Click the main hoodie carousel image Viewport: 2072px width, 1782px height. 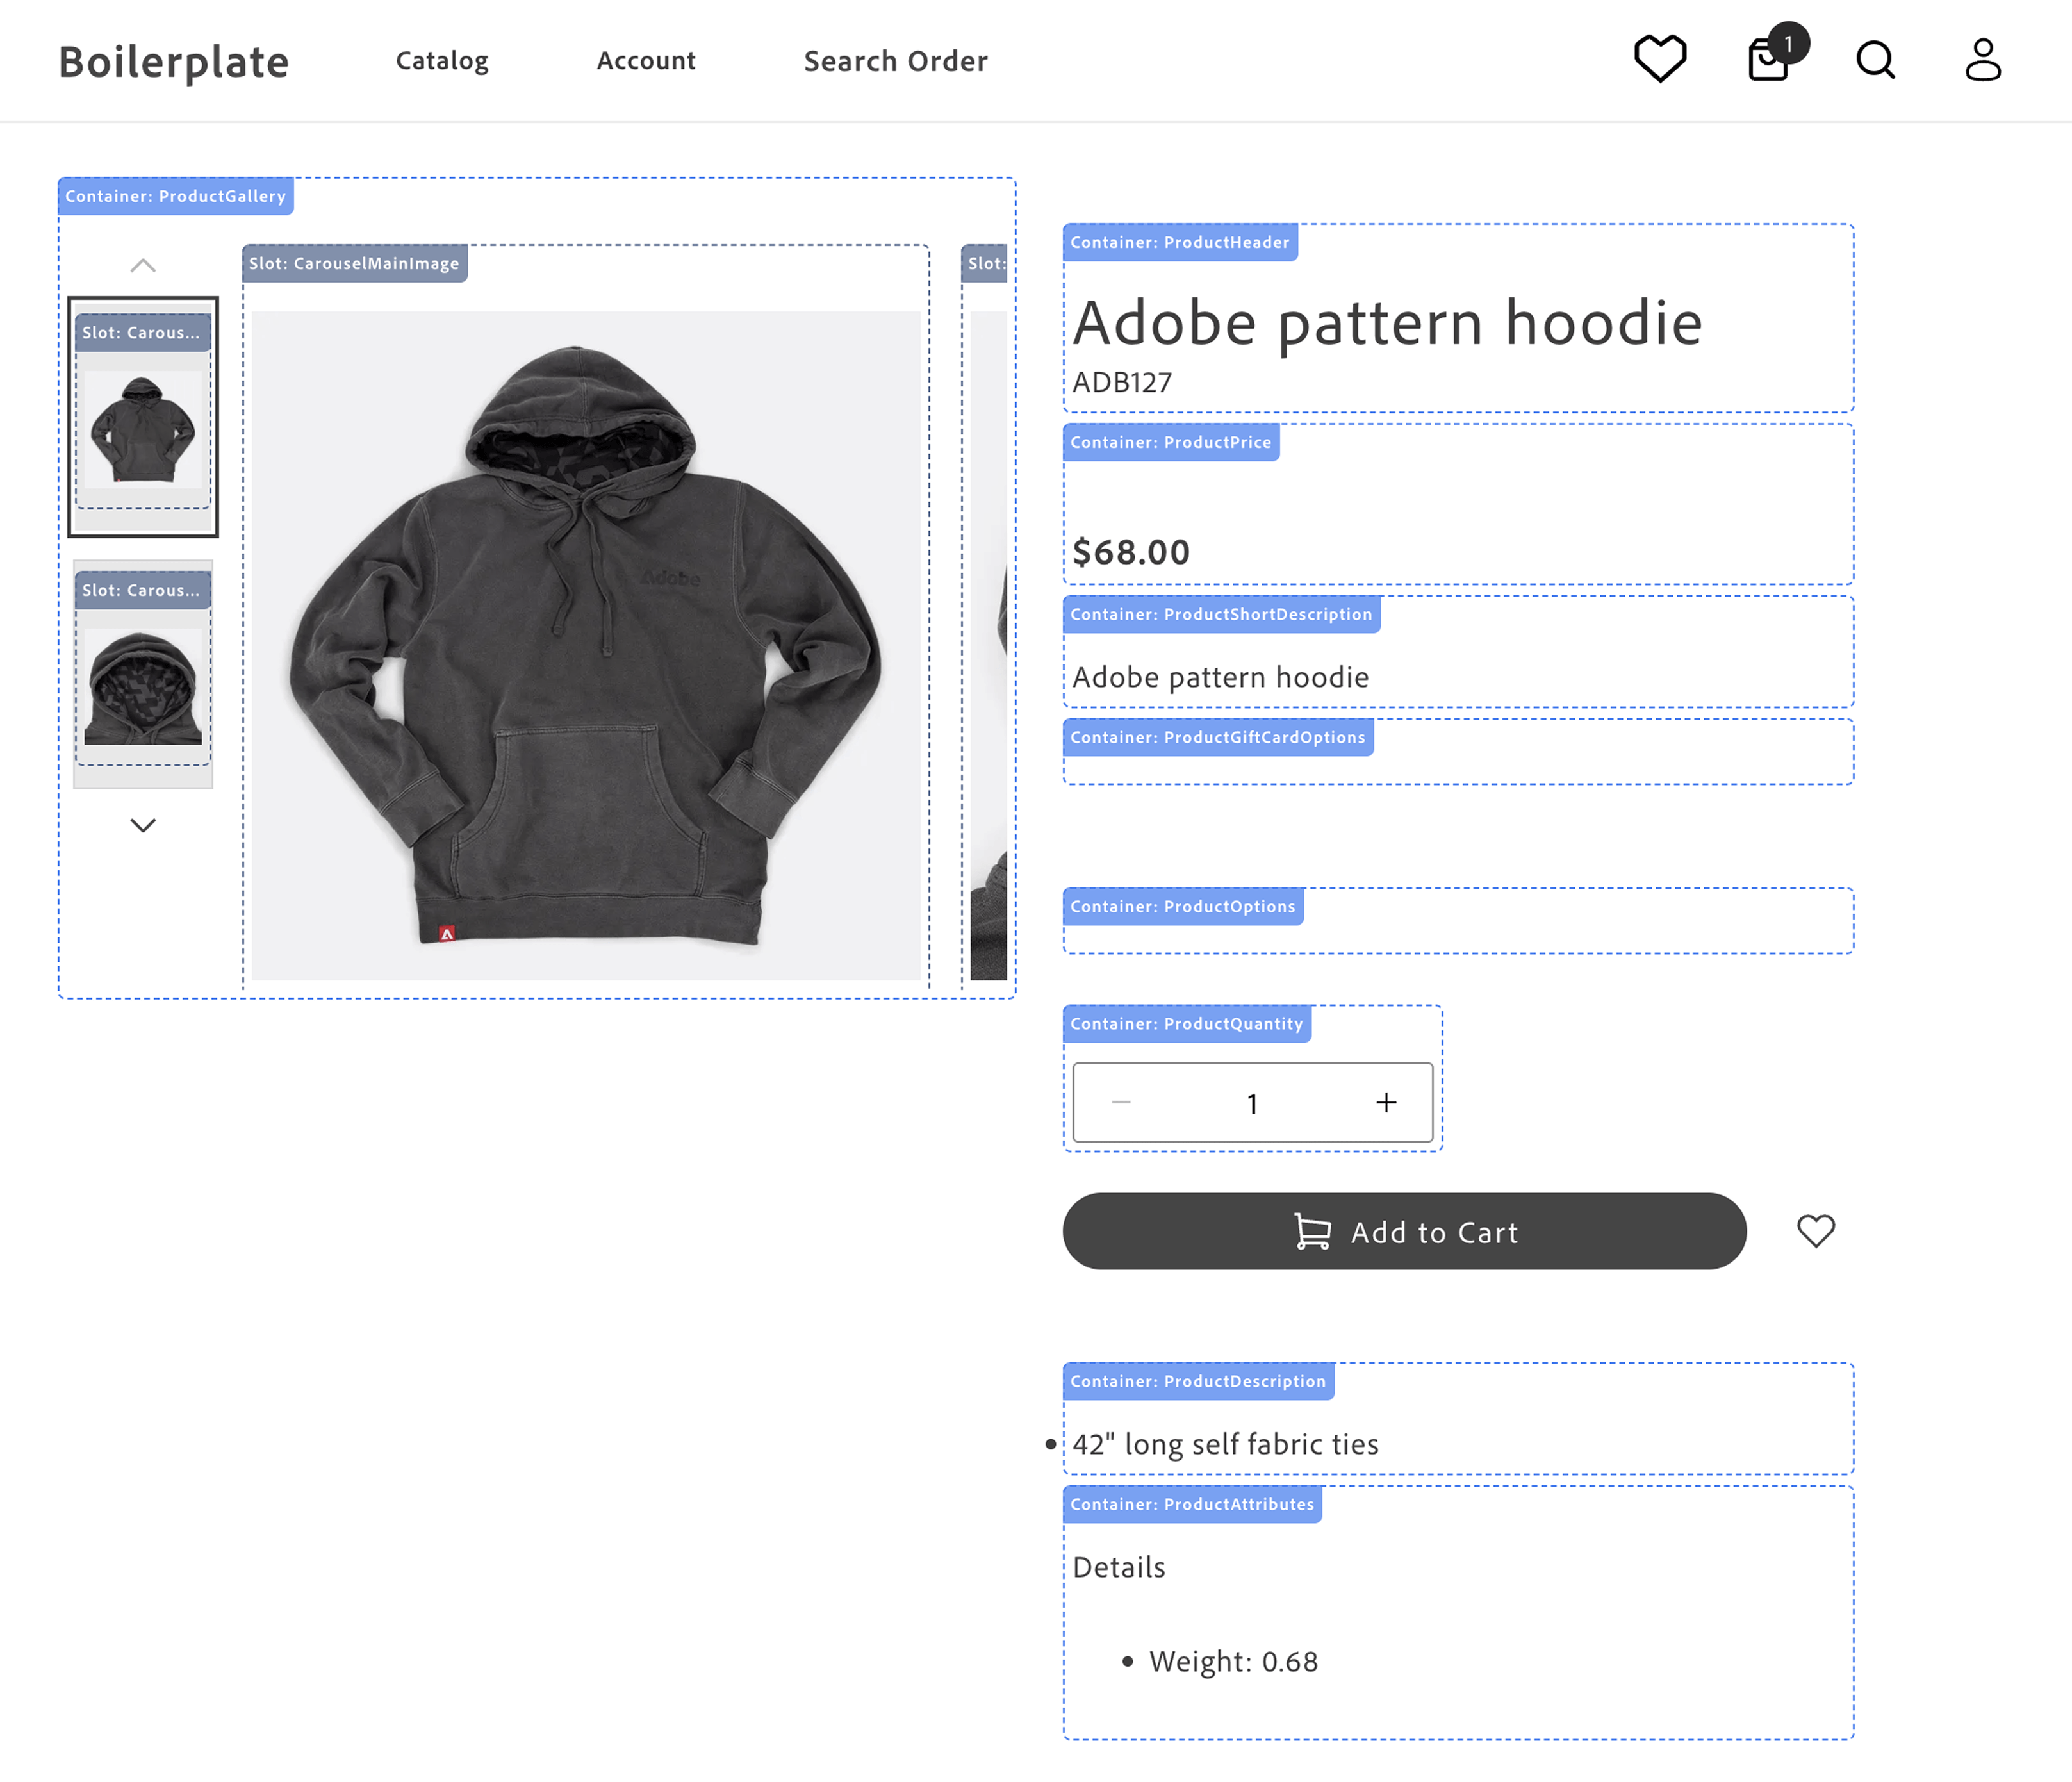(x=586, y=645)
